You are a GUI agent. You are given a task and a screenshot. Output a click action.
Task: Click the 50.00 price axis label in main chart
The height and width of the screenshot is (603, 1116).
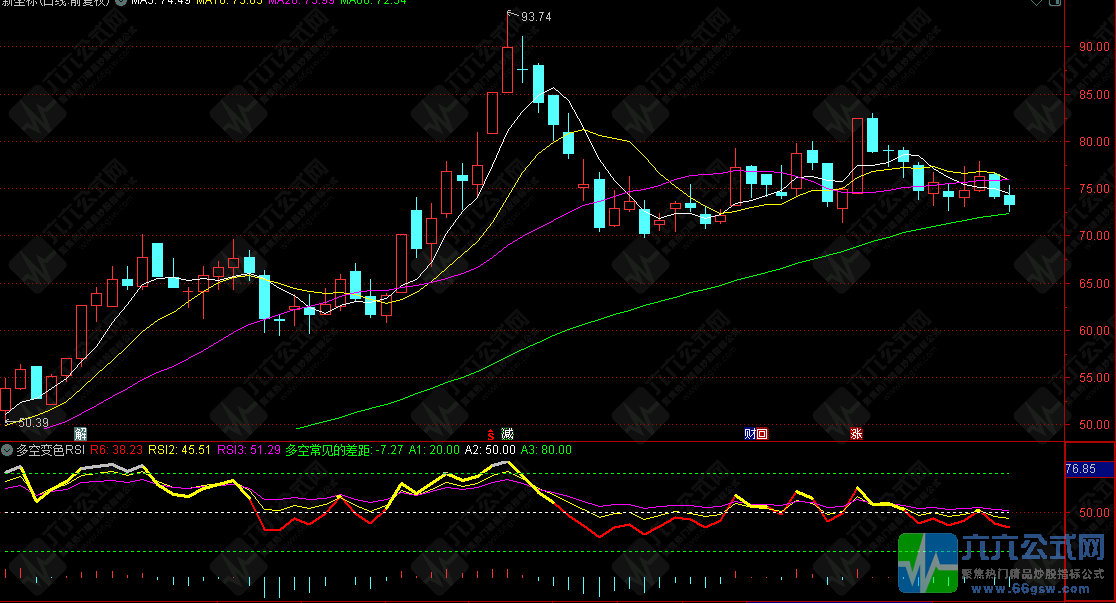pyautogui.click(x=1094, y=425)
